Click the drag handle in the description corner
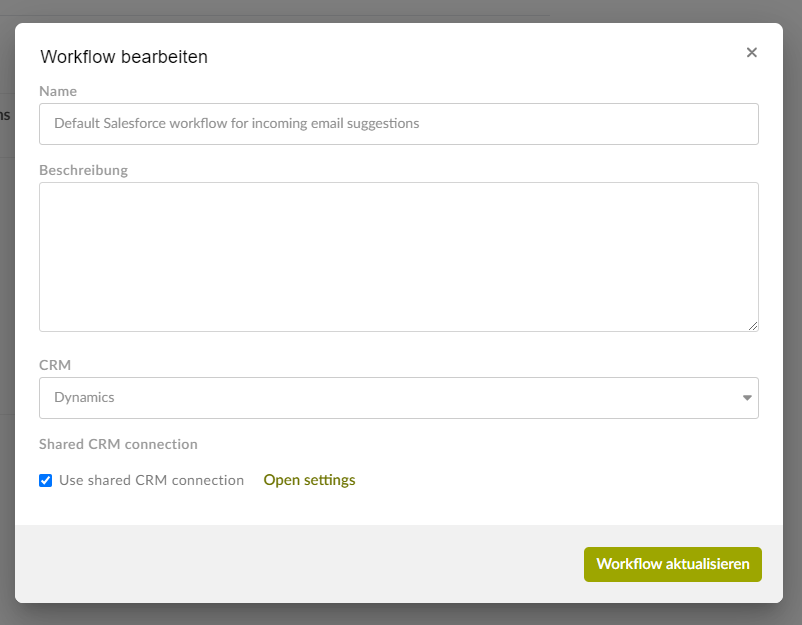 pos(753,325)
